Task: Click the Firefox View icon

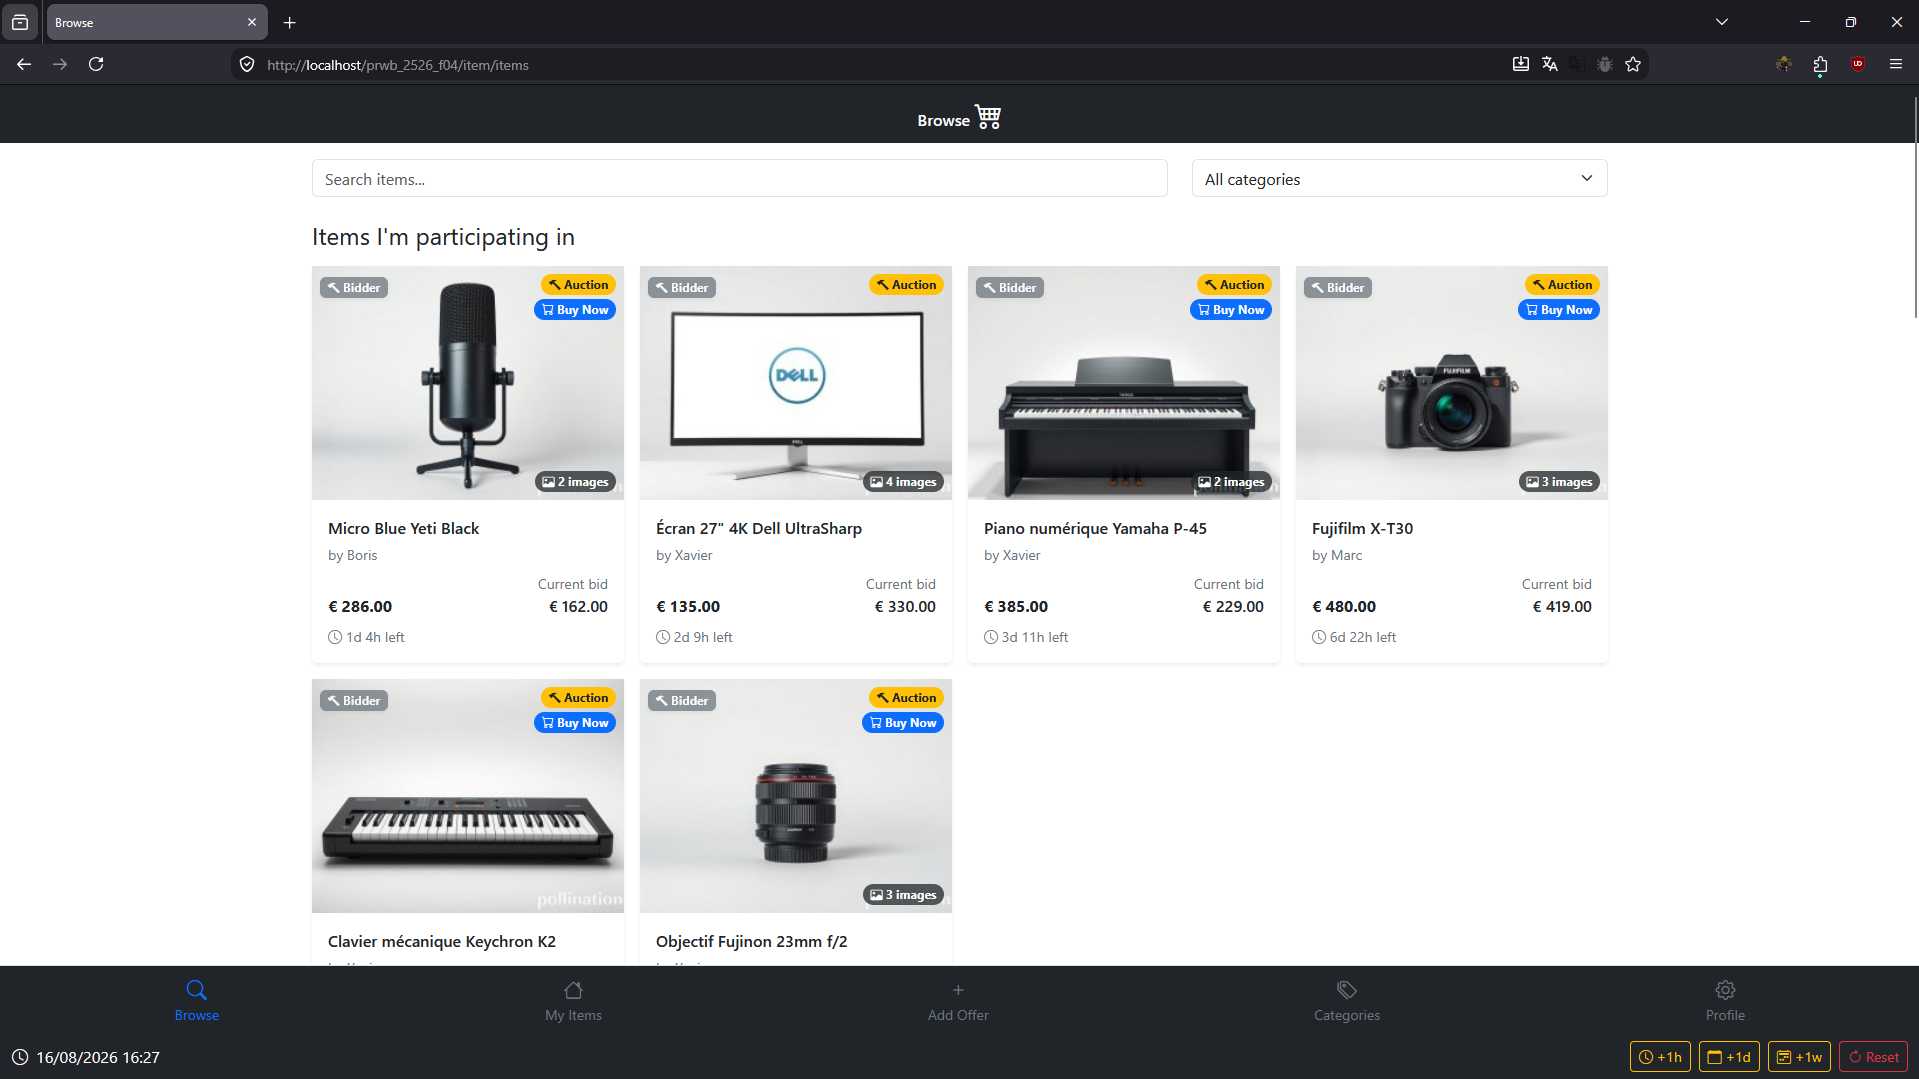Action: pos(20,22)
